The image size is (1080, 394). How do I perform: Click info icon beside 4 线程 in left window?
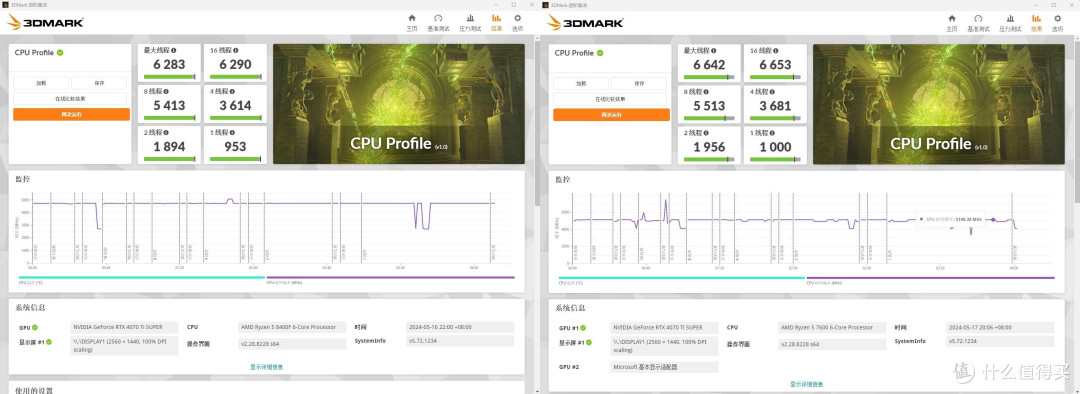point(230,91)
